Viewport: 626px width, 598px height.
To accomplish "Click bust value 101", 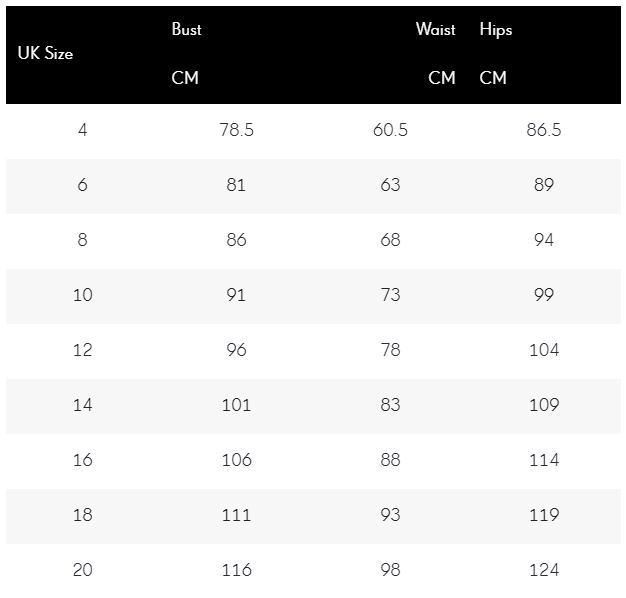I will pos(236,405).
